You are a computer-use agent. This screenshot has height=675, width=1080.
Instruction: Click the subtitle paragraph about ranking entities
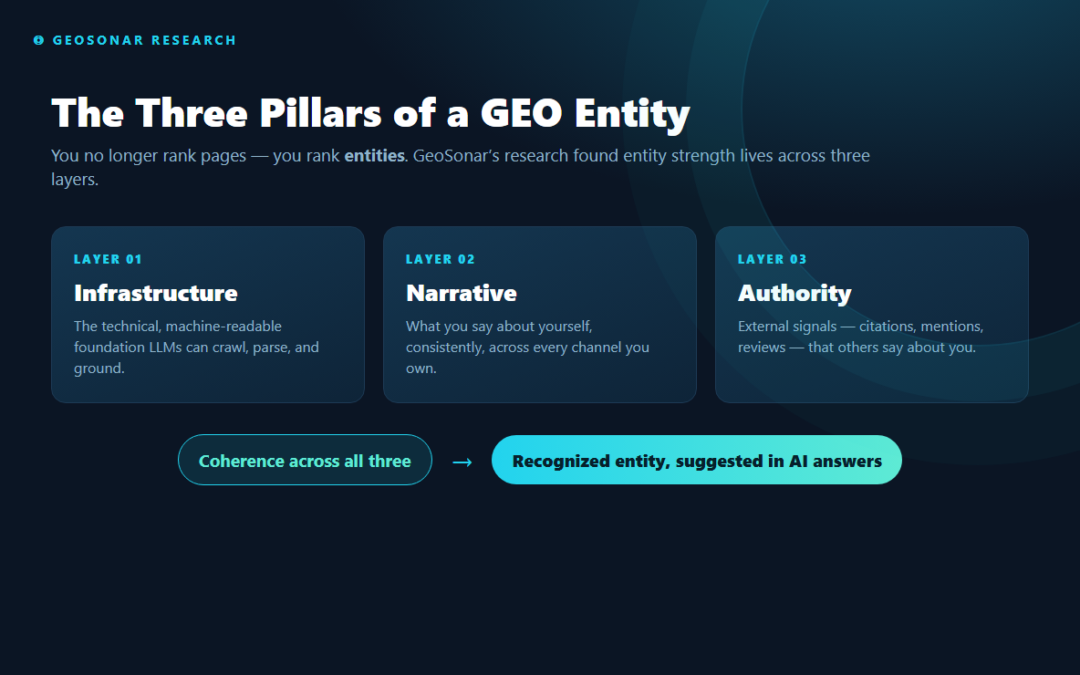click(460, 167)
